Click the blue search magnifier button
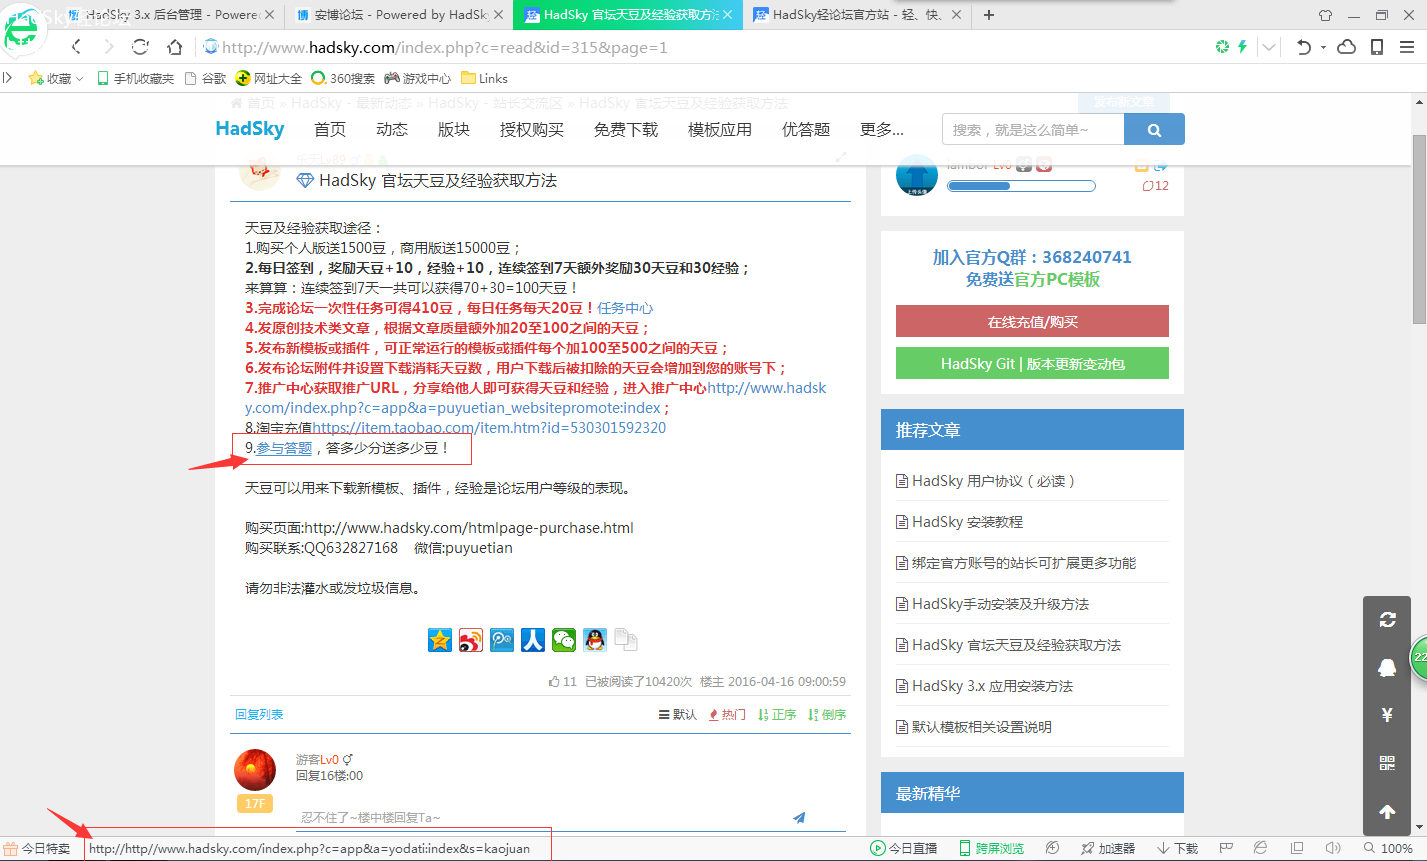This screenshot has width=1427, height=861. 1154,129
